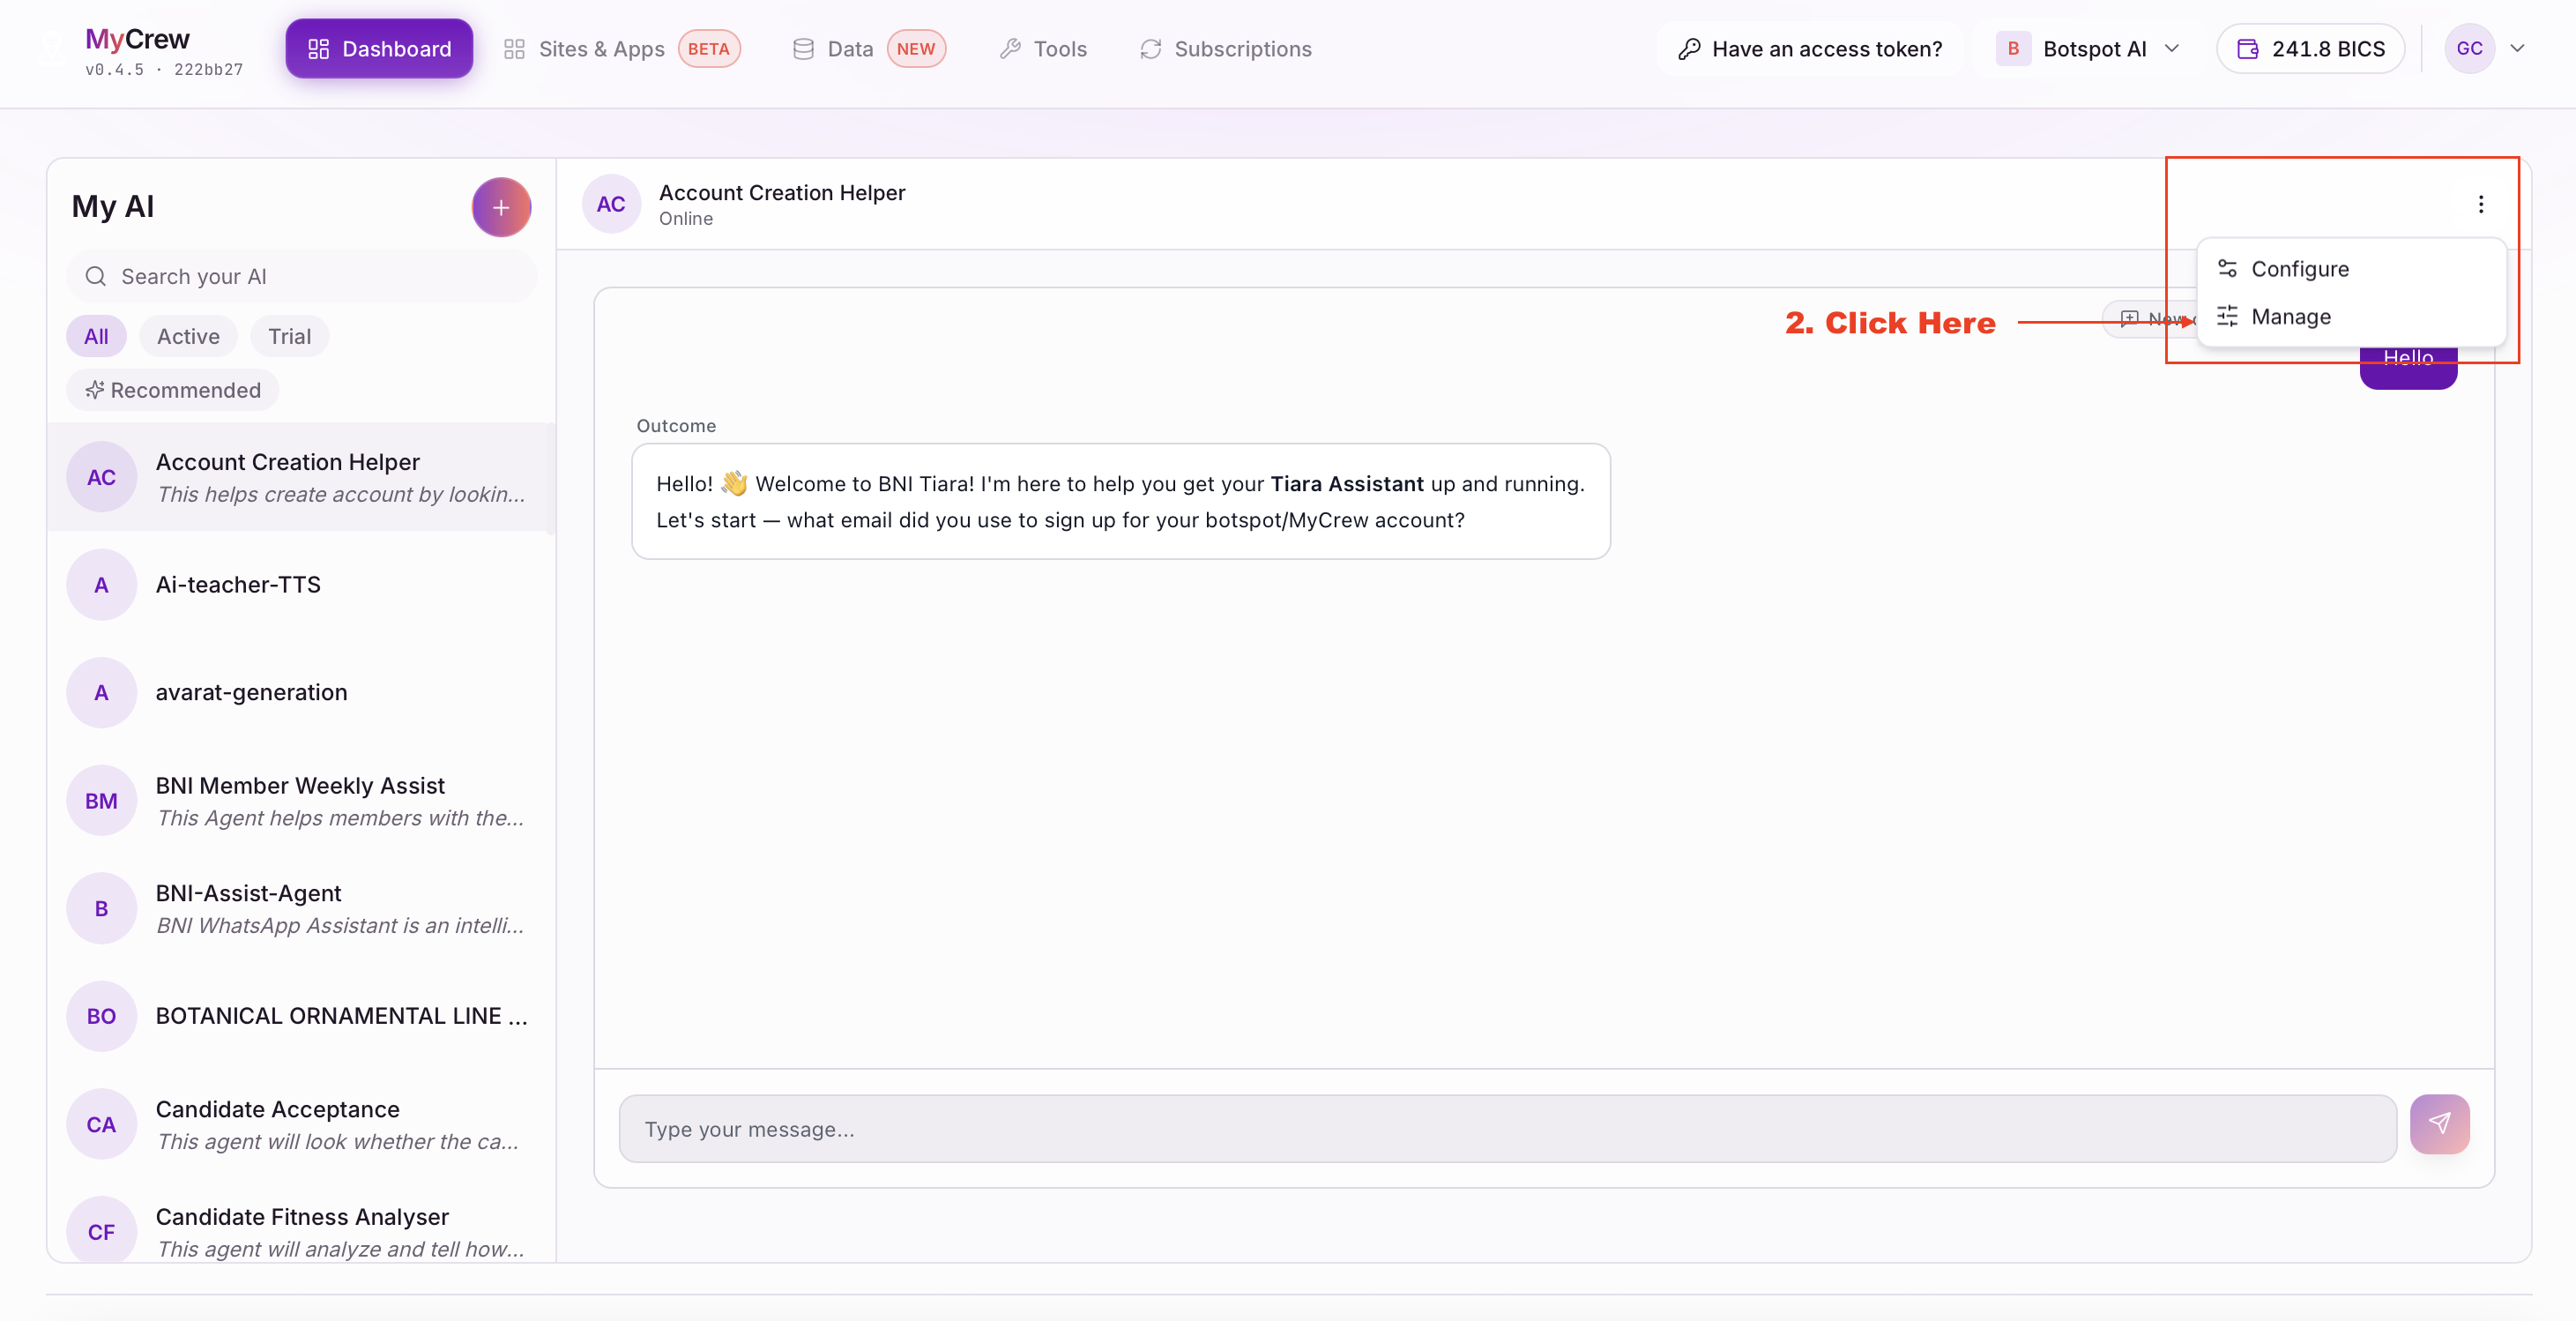Image resolution: width=2576 pixels, height=1321 pixels.
Task: Click the A avatar for Ai-teacher-TTS
Action: point(101,585)
